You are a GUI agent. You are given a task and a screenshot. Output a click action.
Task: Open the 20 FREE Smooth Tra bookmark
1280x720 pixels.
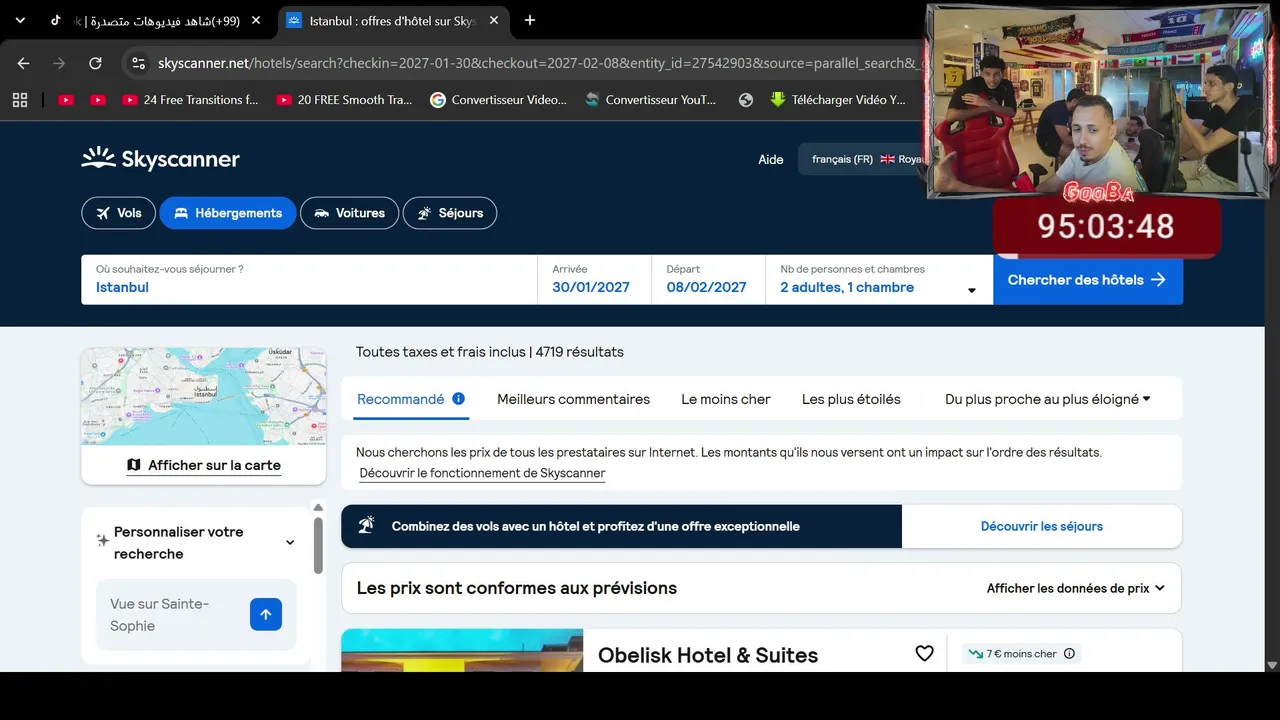[344, 100]
